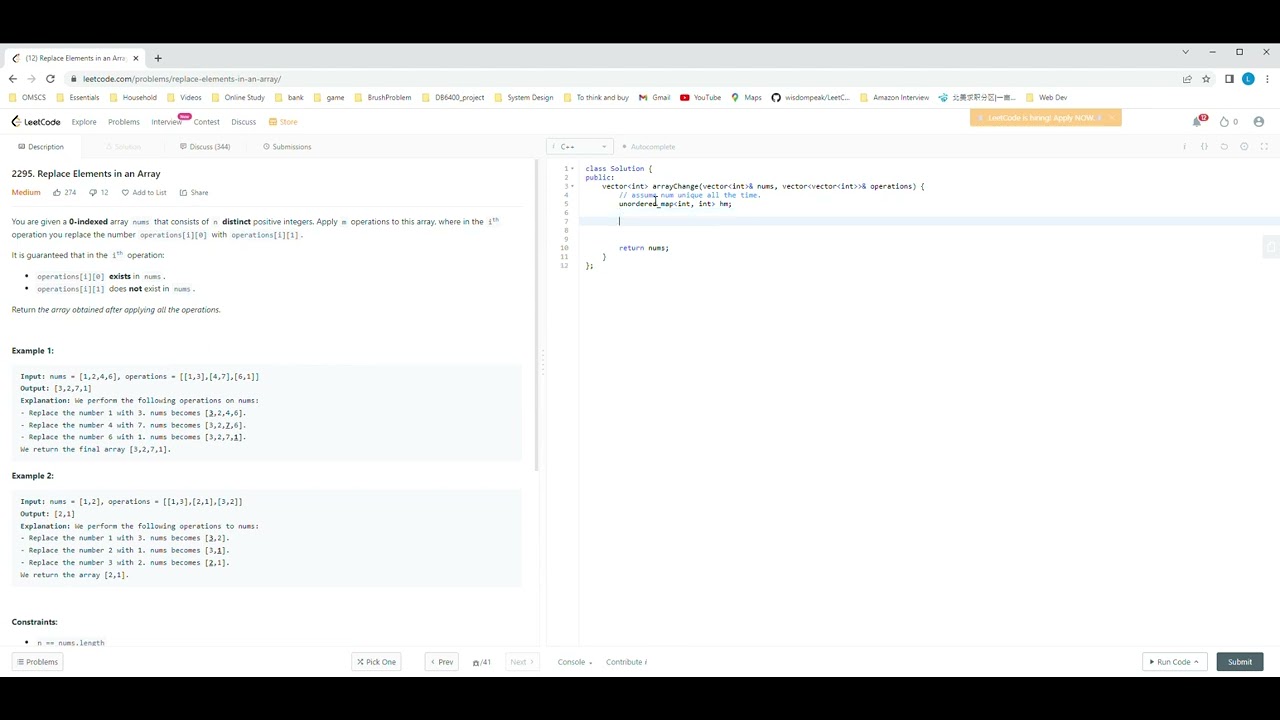
Task: Open the Problems nav menu item
Action: [x=124, y=122]
